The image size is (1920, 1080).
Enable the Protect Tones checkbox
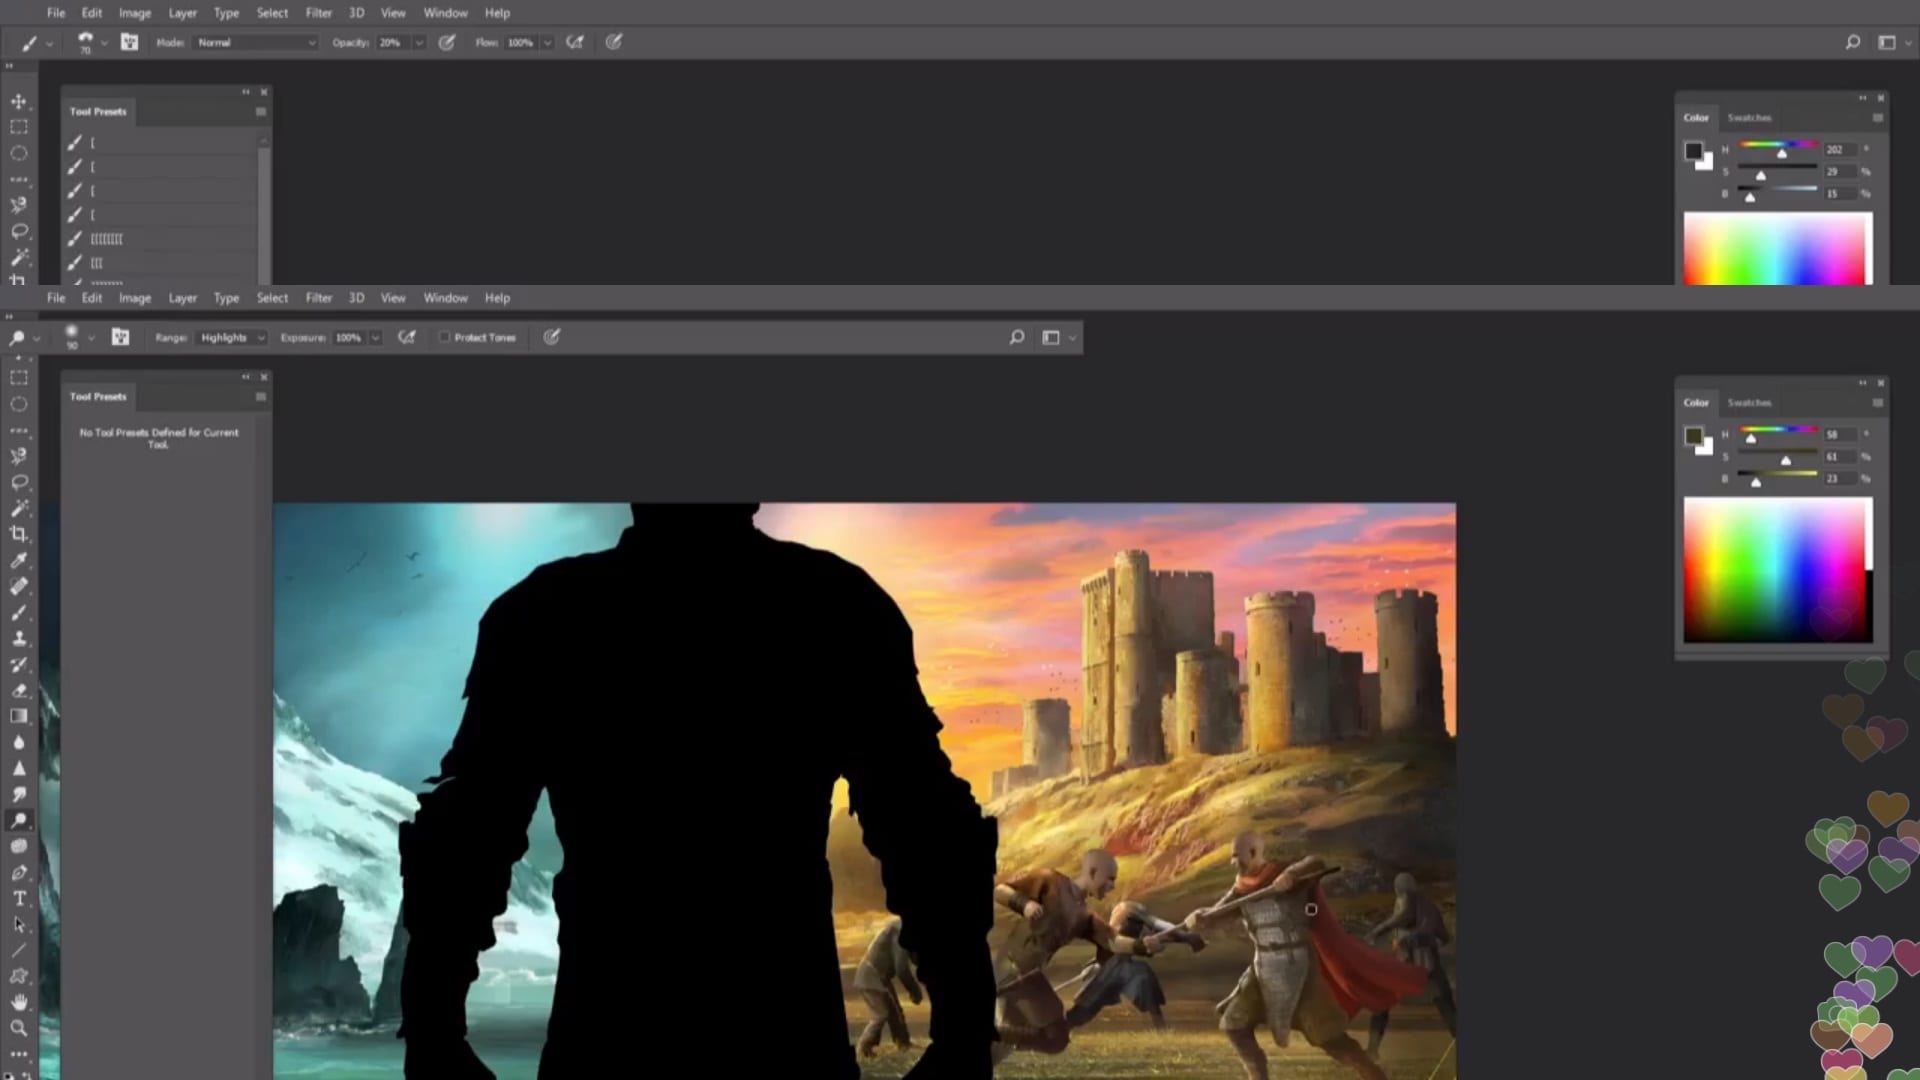(444, 337)
